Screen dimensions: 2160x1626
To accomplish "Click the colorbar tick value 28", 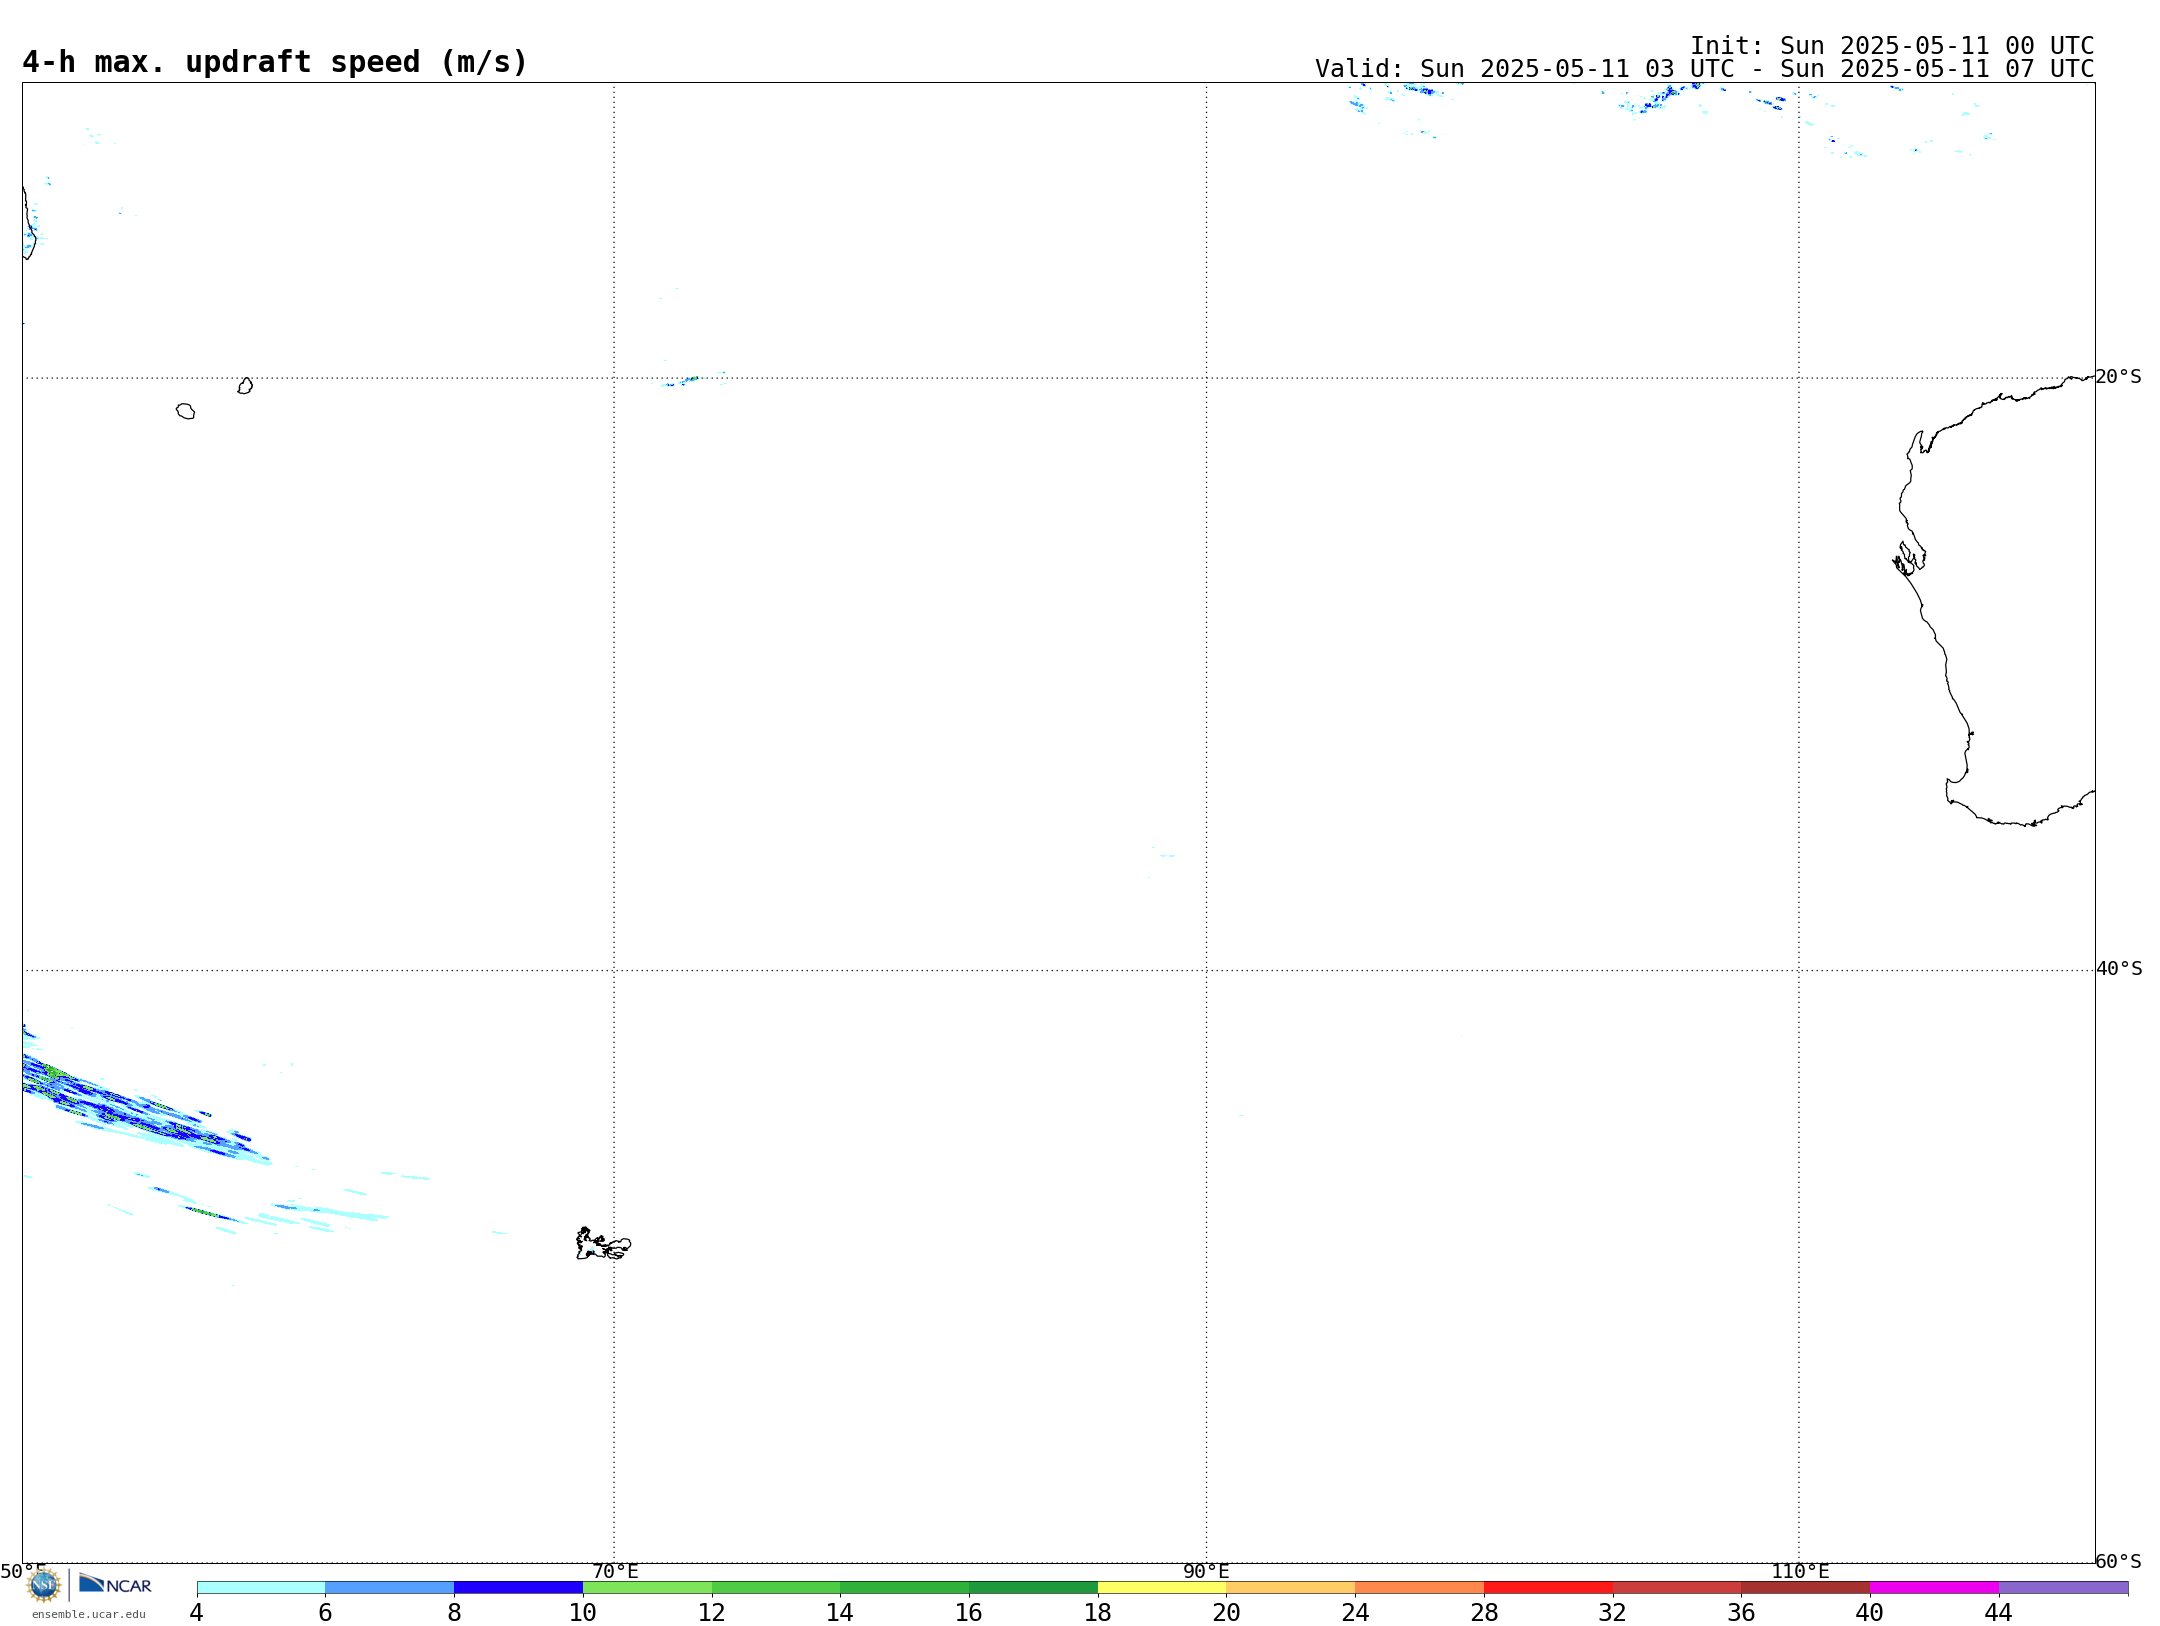I will (x=1484, y=1612).
